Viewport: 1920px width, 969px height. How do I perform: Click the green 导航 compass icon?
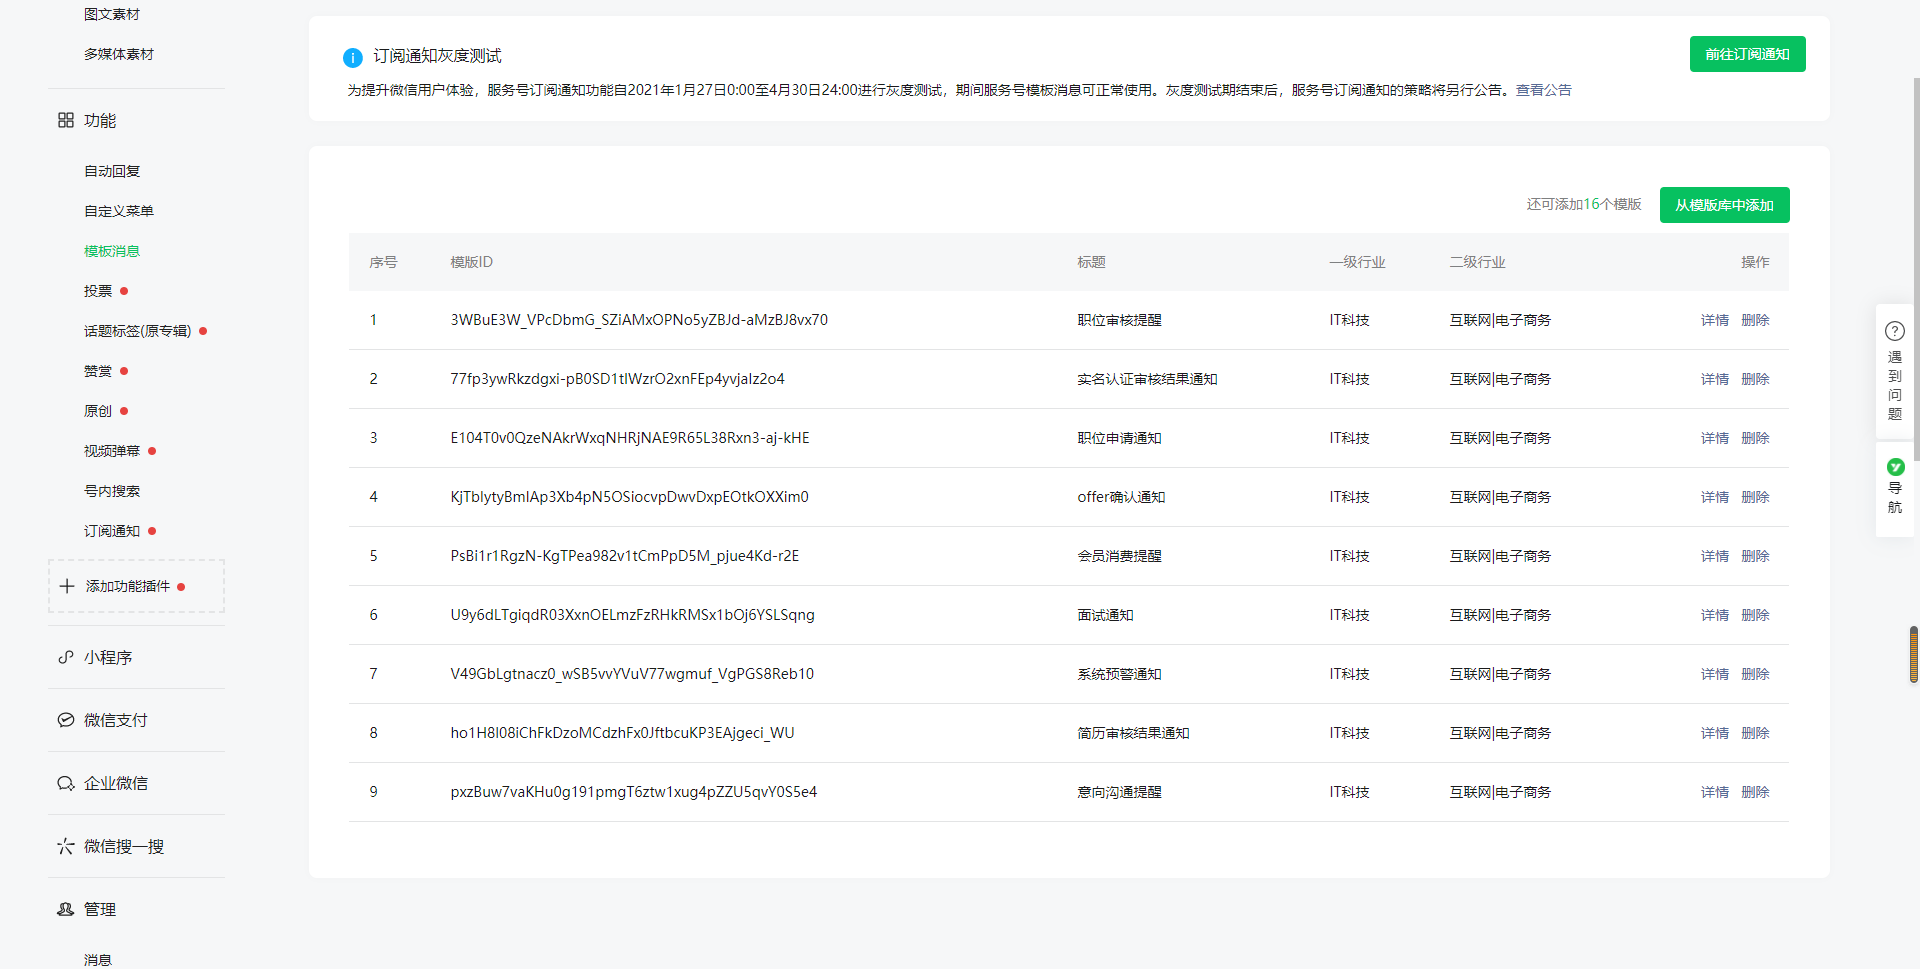(x=1895, y=467)
